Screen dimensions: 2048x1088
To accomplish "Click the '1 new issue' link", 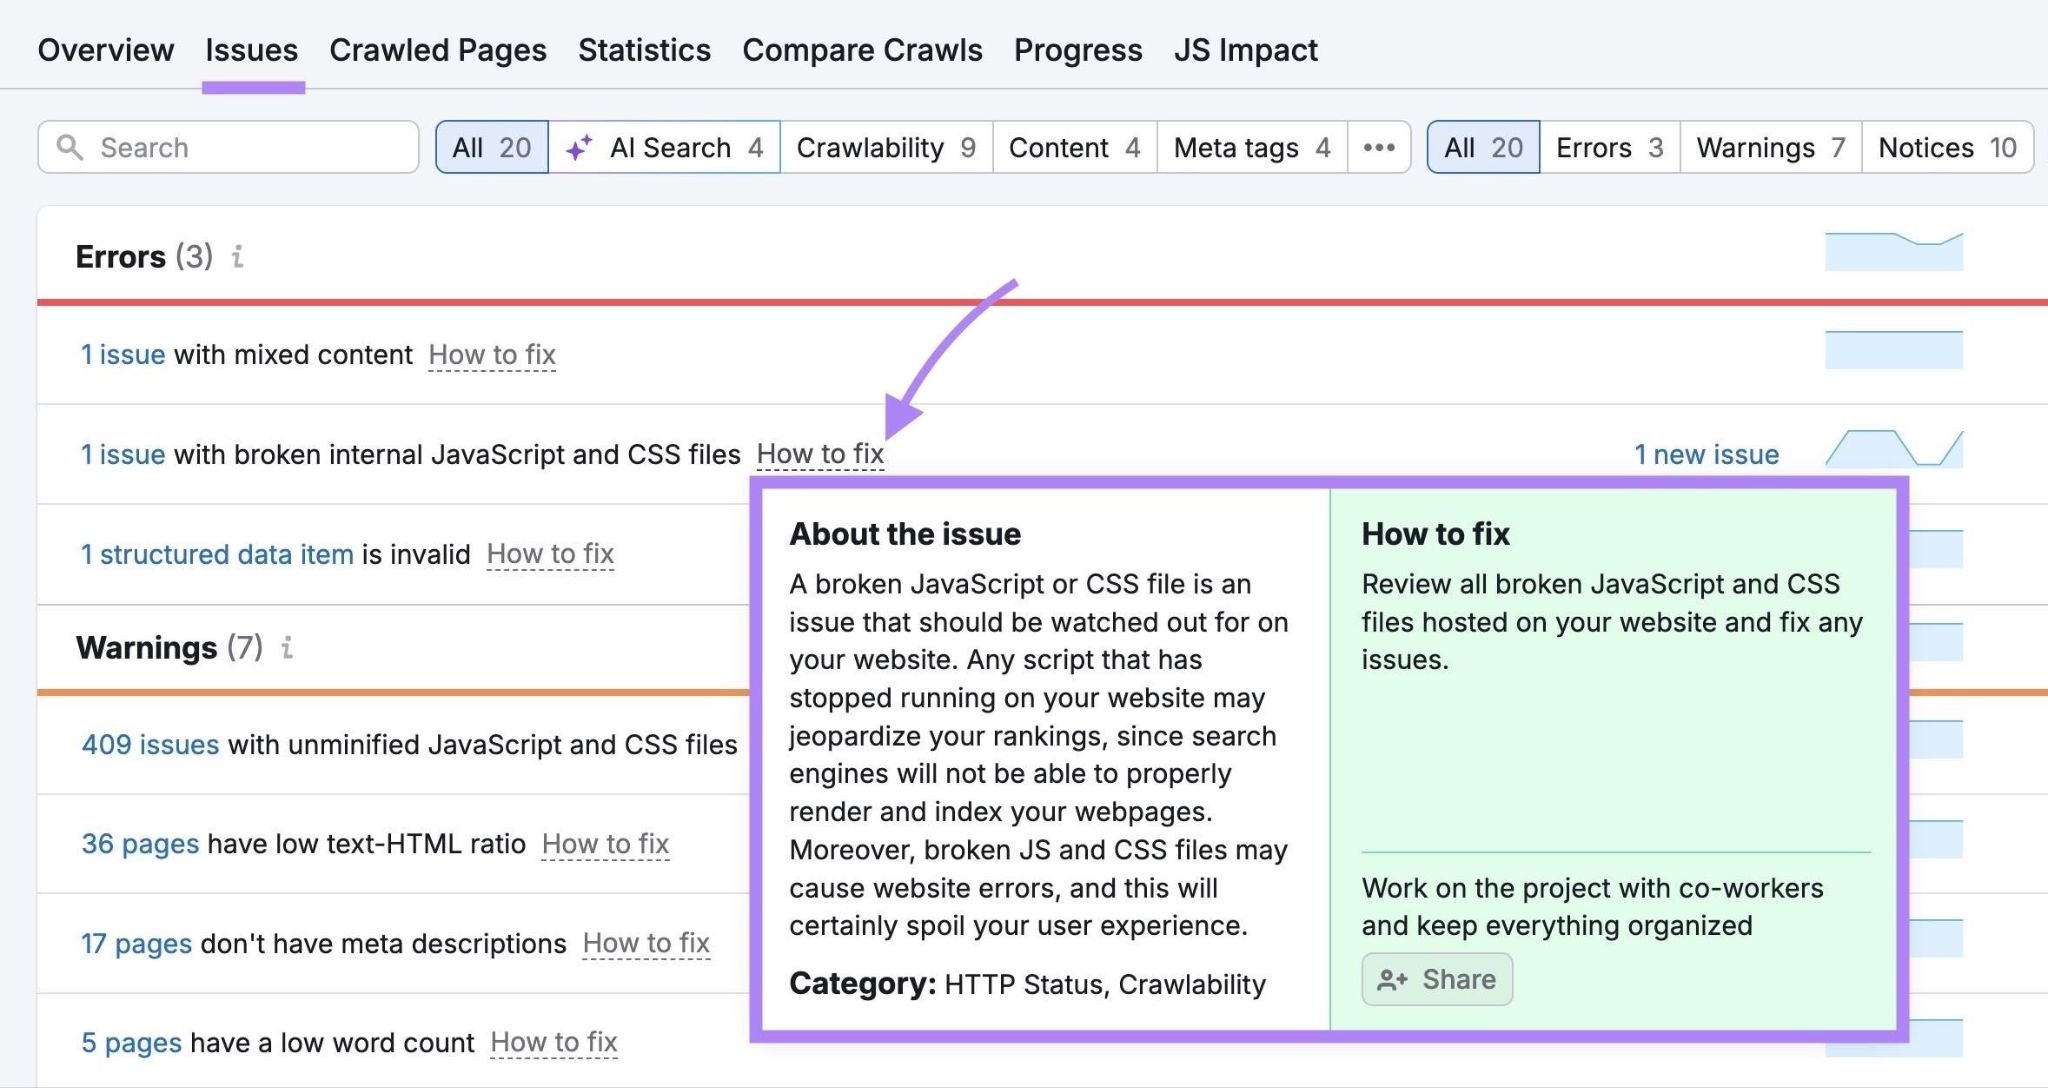I will [x=1705, y=453].
